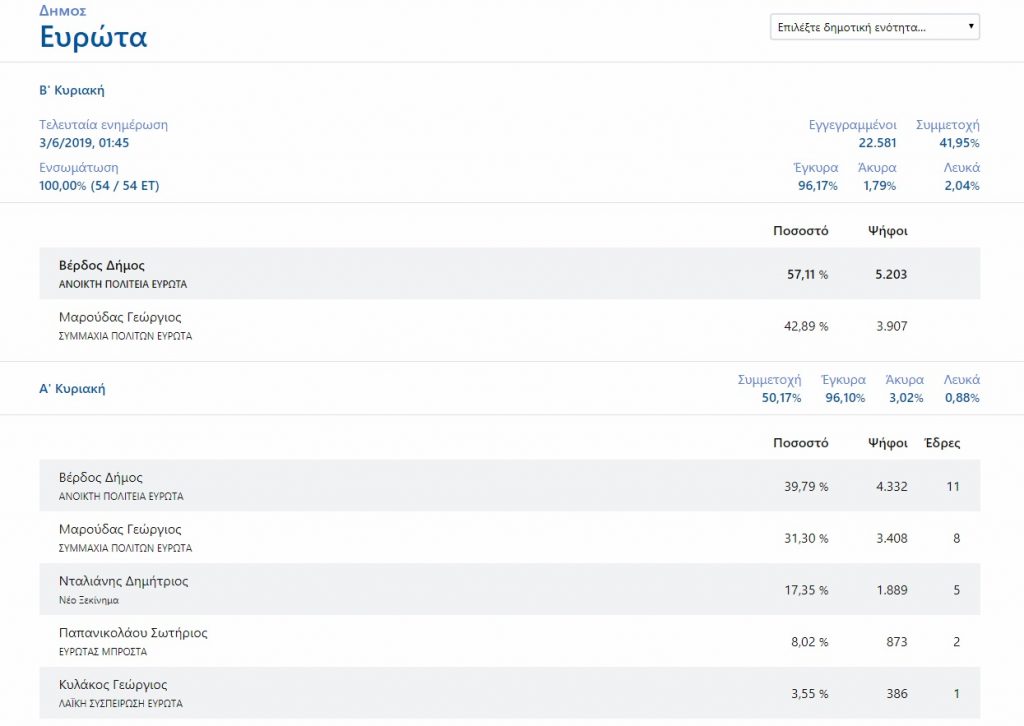1024x726 pixels.
Task: Click Βέρδος Δήμος in the second-round results
Action: coord(102,266)
